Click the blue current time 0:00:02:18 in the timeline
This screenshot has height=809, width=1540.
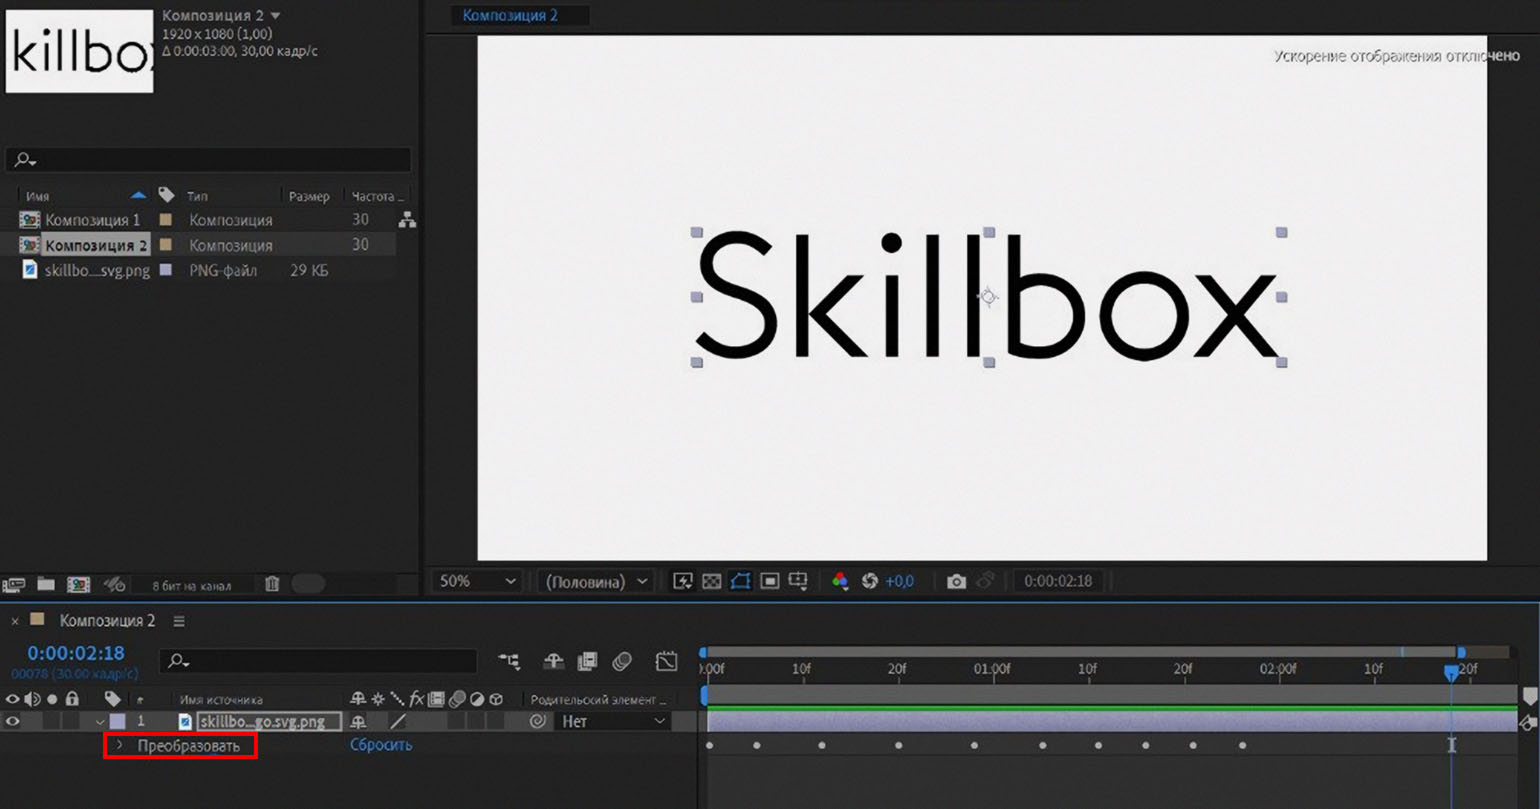click(76, 653)
